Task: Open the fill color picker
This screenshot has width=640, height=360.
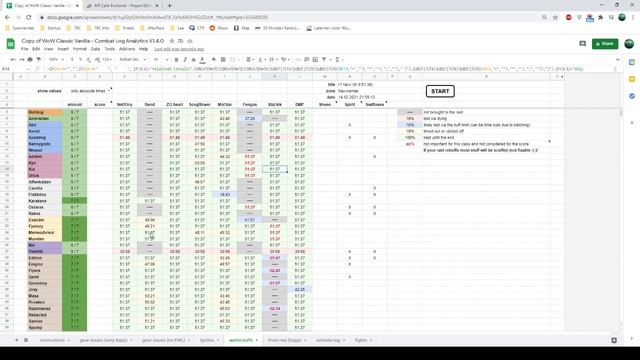Action: click(x=214, y=60)
